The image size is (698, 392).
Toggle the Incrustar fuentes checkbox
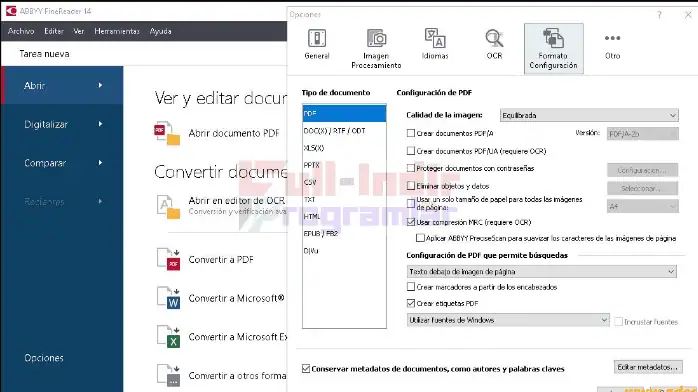618,321
